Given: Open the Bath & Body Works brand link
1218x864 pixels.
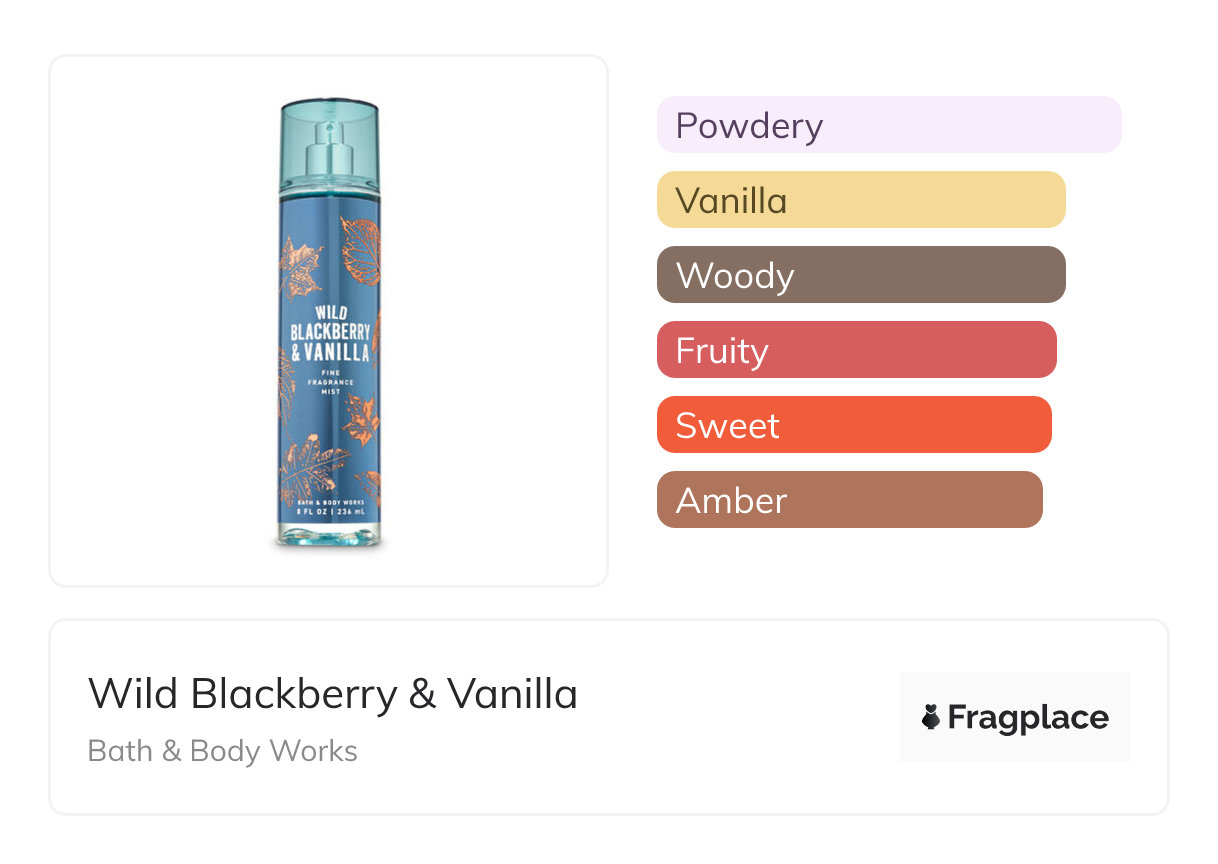Looking at the screenshot, I should pyautogui.click(x=222, y=751).
